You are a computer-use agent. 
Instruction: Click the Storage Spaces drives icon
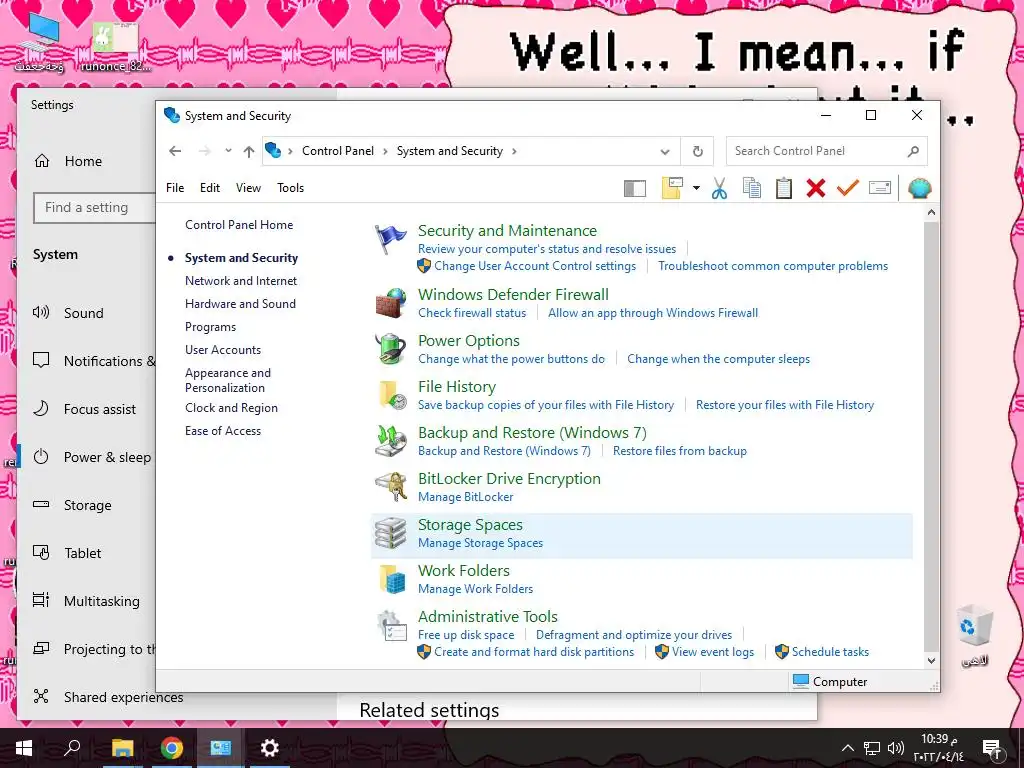point(391,533)
